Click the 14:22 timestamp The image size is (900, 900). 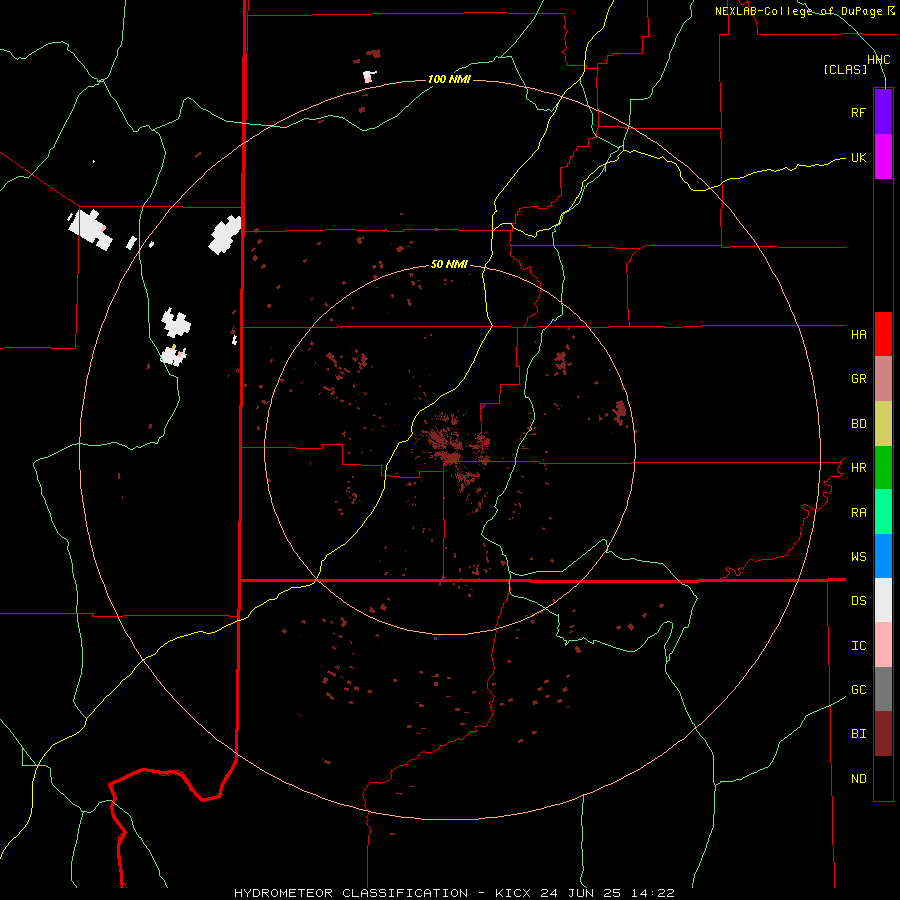[x=652, y=893]
